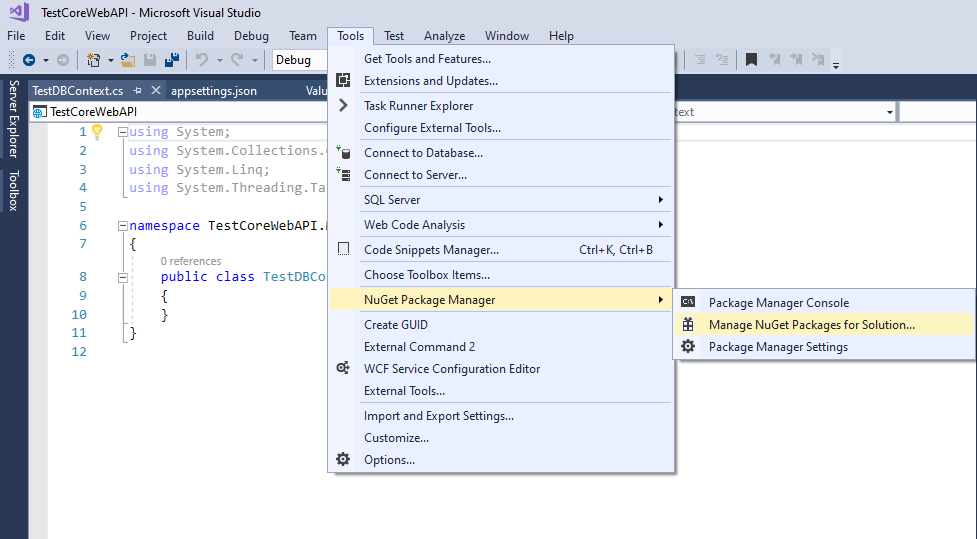Expand the SQL Server submenu

(x=515, y=199)
